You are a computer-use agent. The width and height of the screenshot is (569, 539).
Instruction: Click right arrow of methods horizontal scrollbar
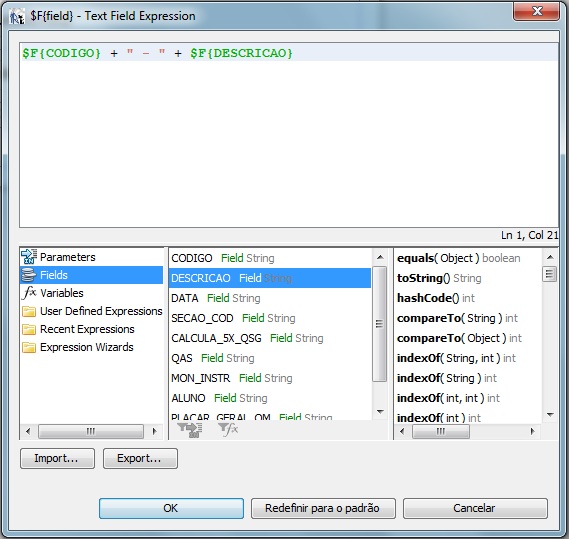tap(532, 431)
